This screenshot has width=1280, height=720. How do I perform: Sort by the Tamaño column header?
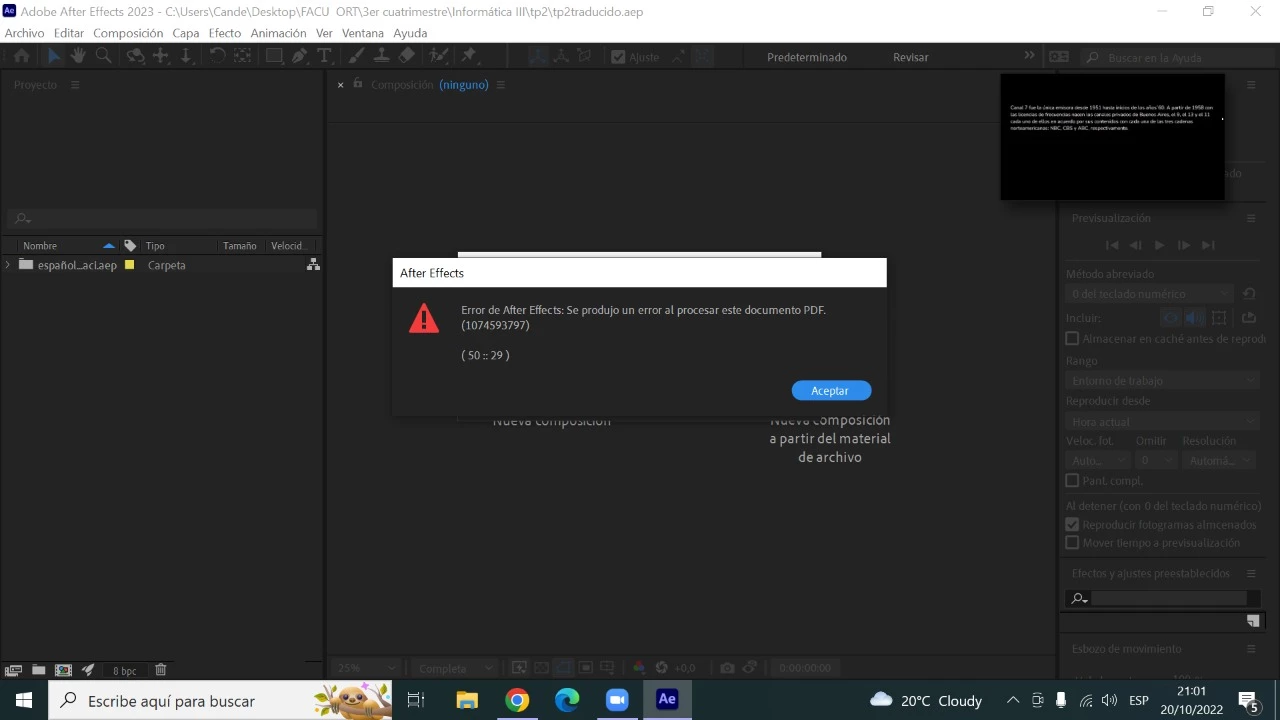(240, 246)
